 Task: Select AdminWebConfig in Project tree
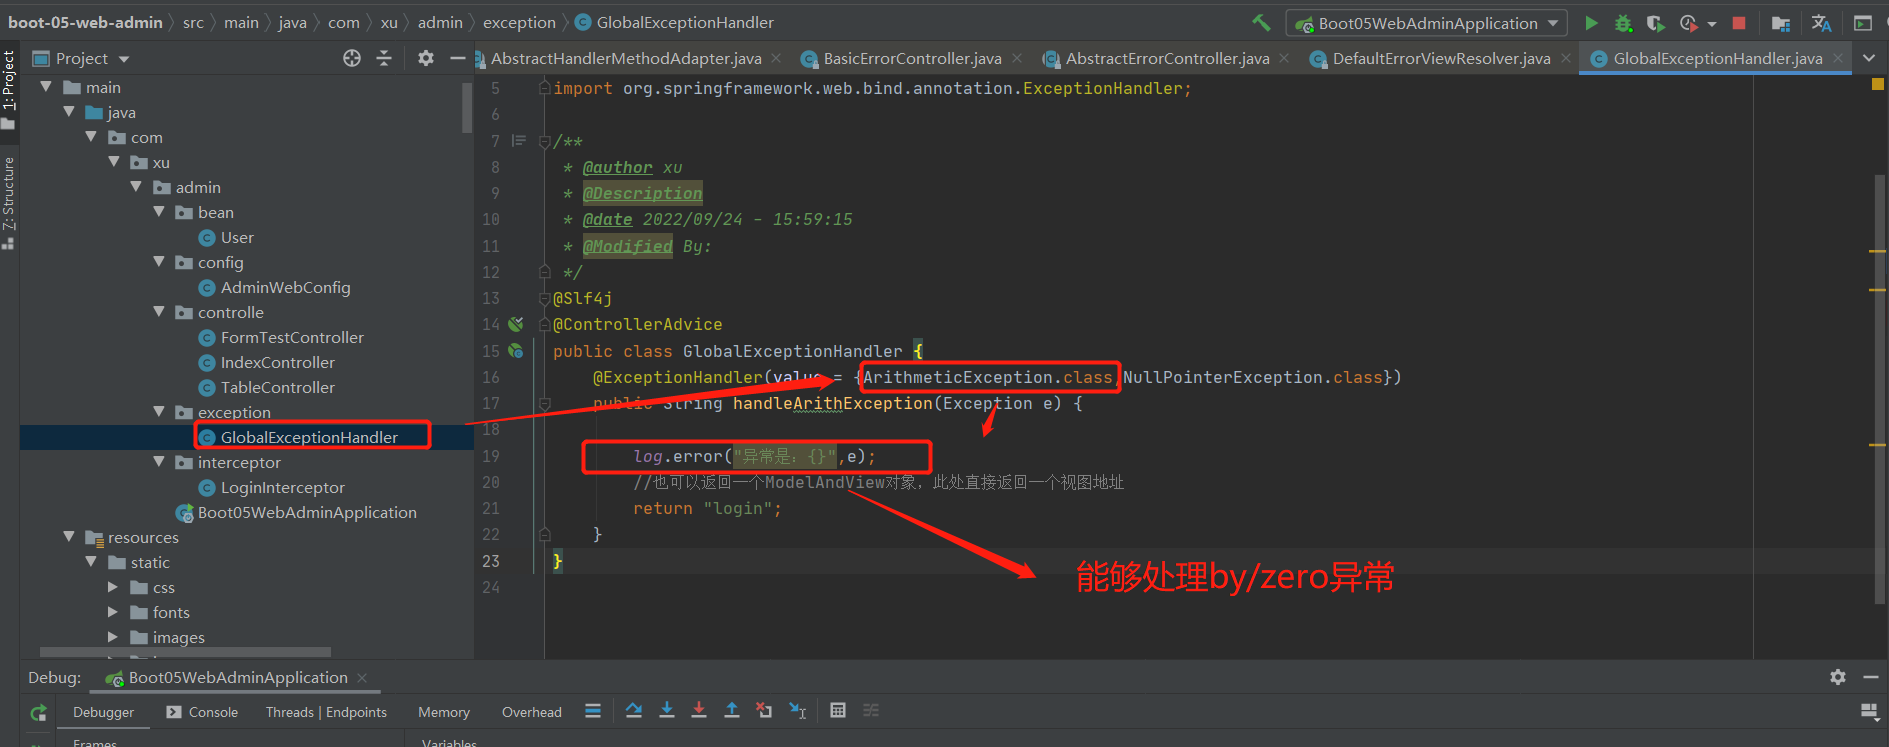[x=285, y=287]
